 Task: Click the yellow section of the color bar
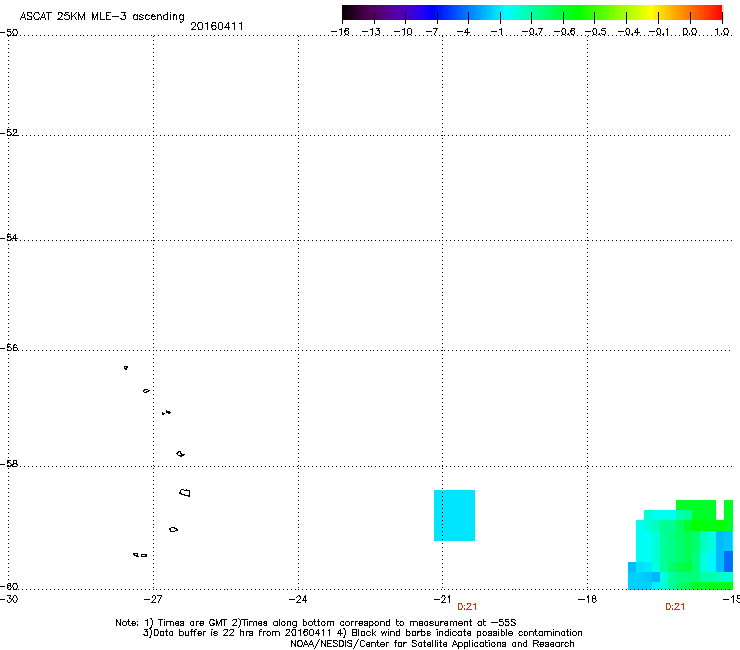pos(650,12)
